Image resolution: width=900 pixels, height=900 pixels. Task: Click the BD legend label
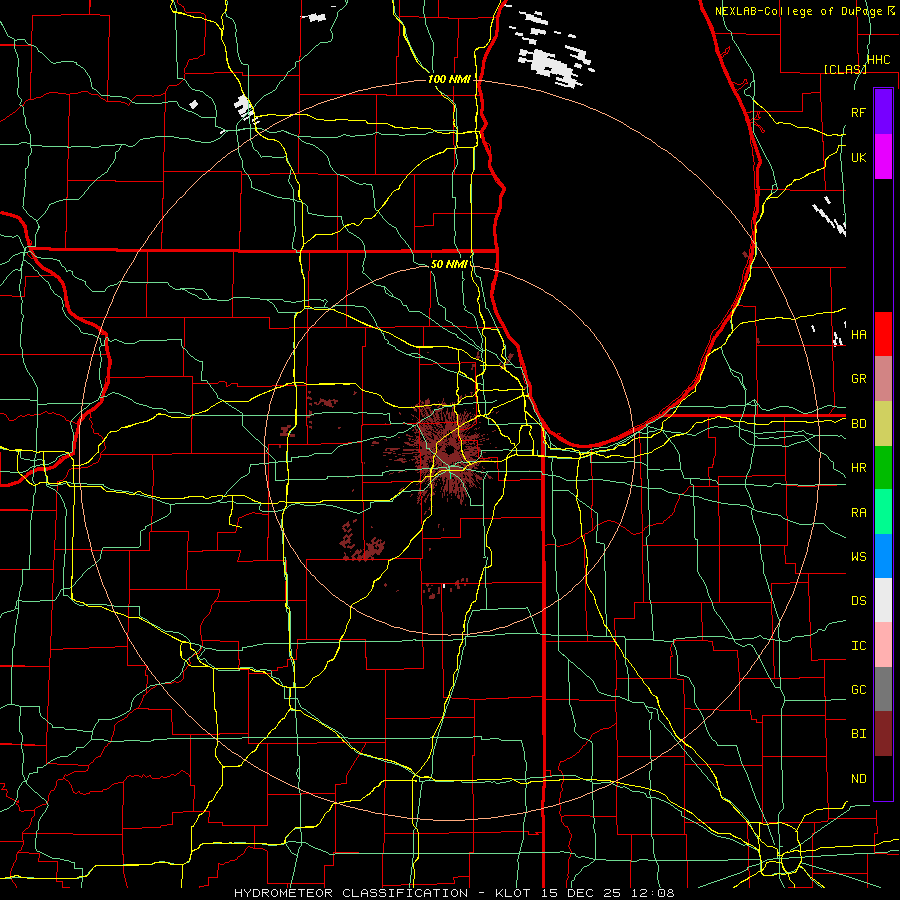[x=858, y=424]
